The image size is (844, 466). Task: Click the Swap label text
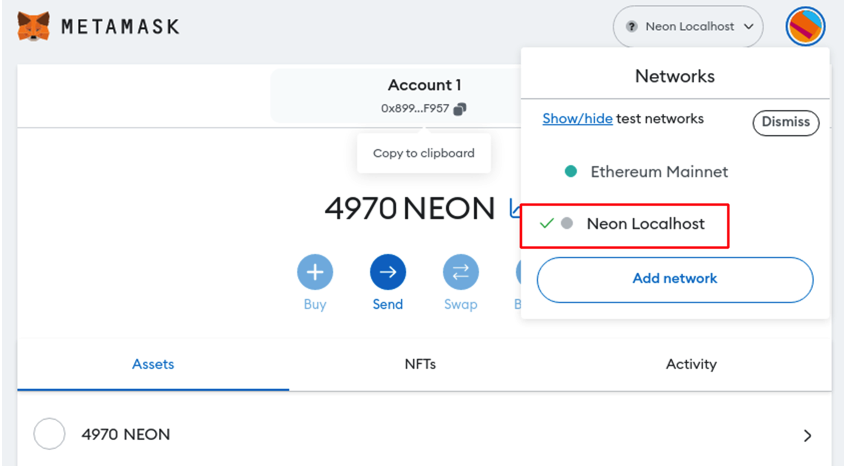point(461,305)
